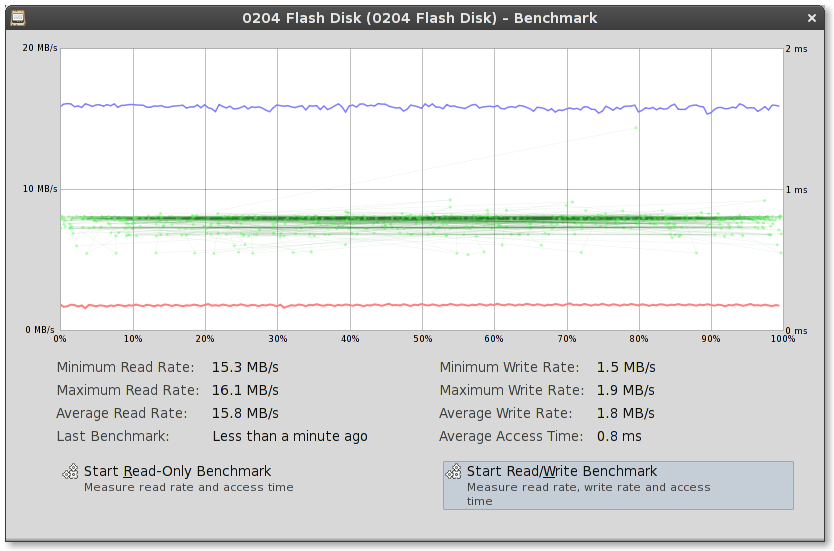
Task: Select the Average Access Time value 0.8 ms
Action: click(619, 436)
